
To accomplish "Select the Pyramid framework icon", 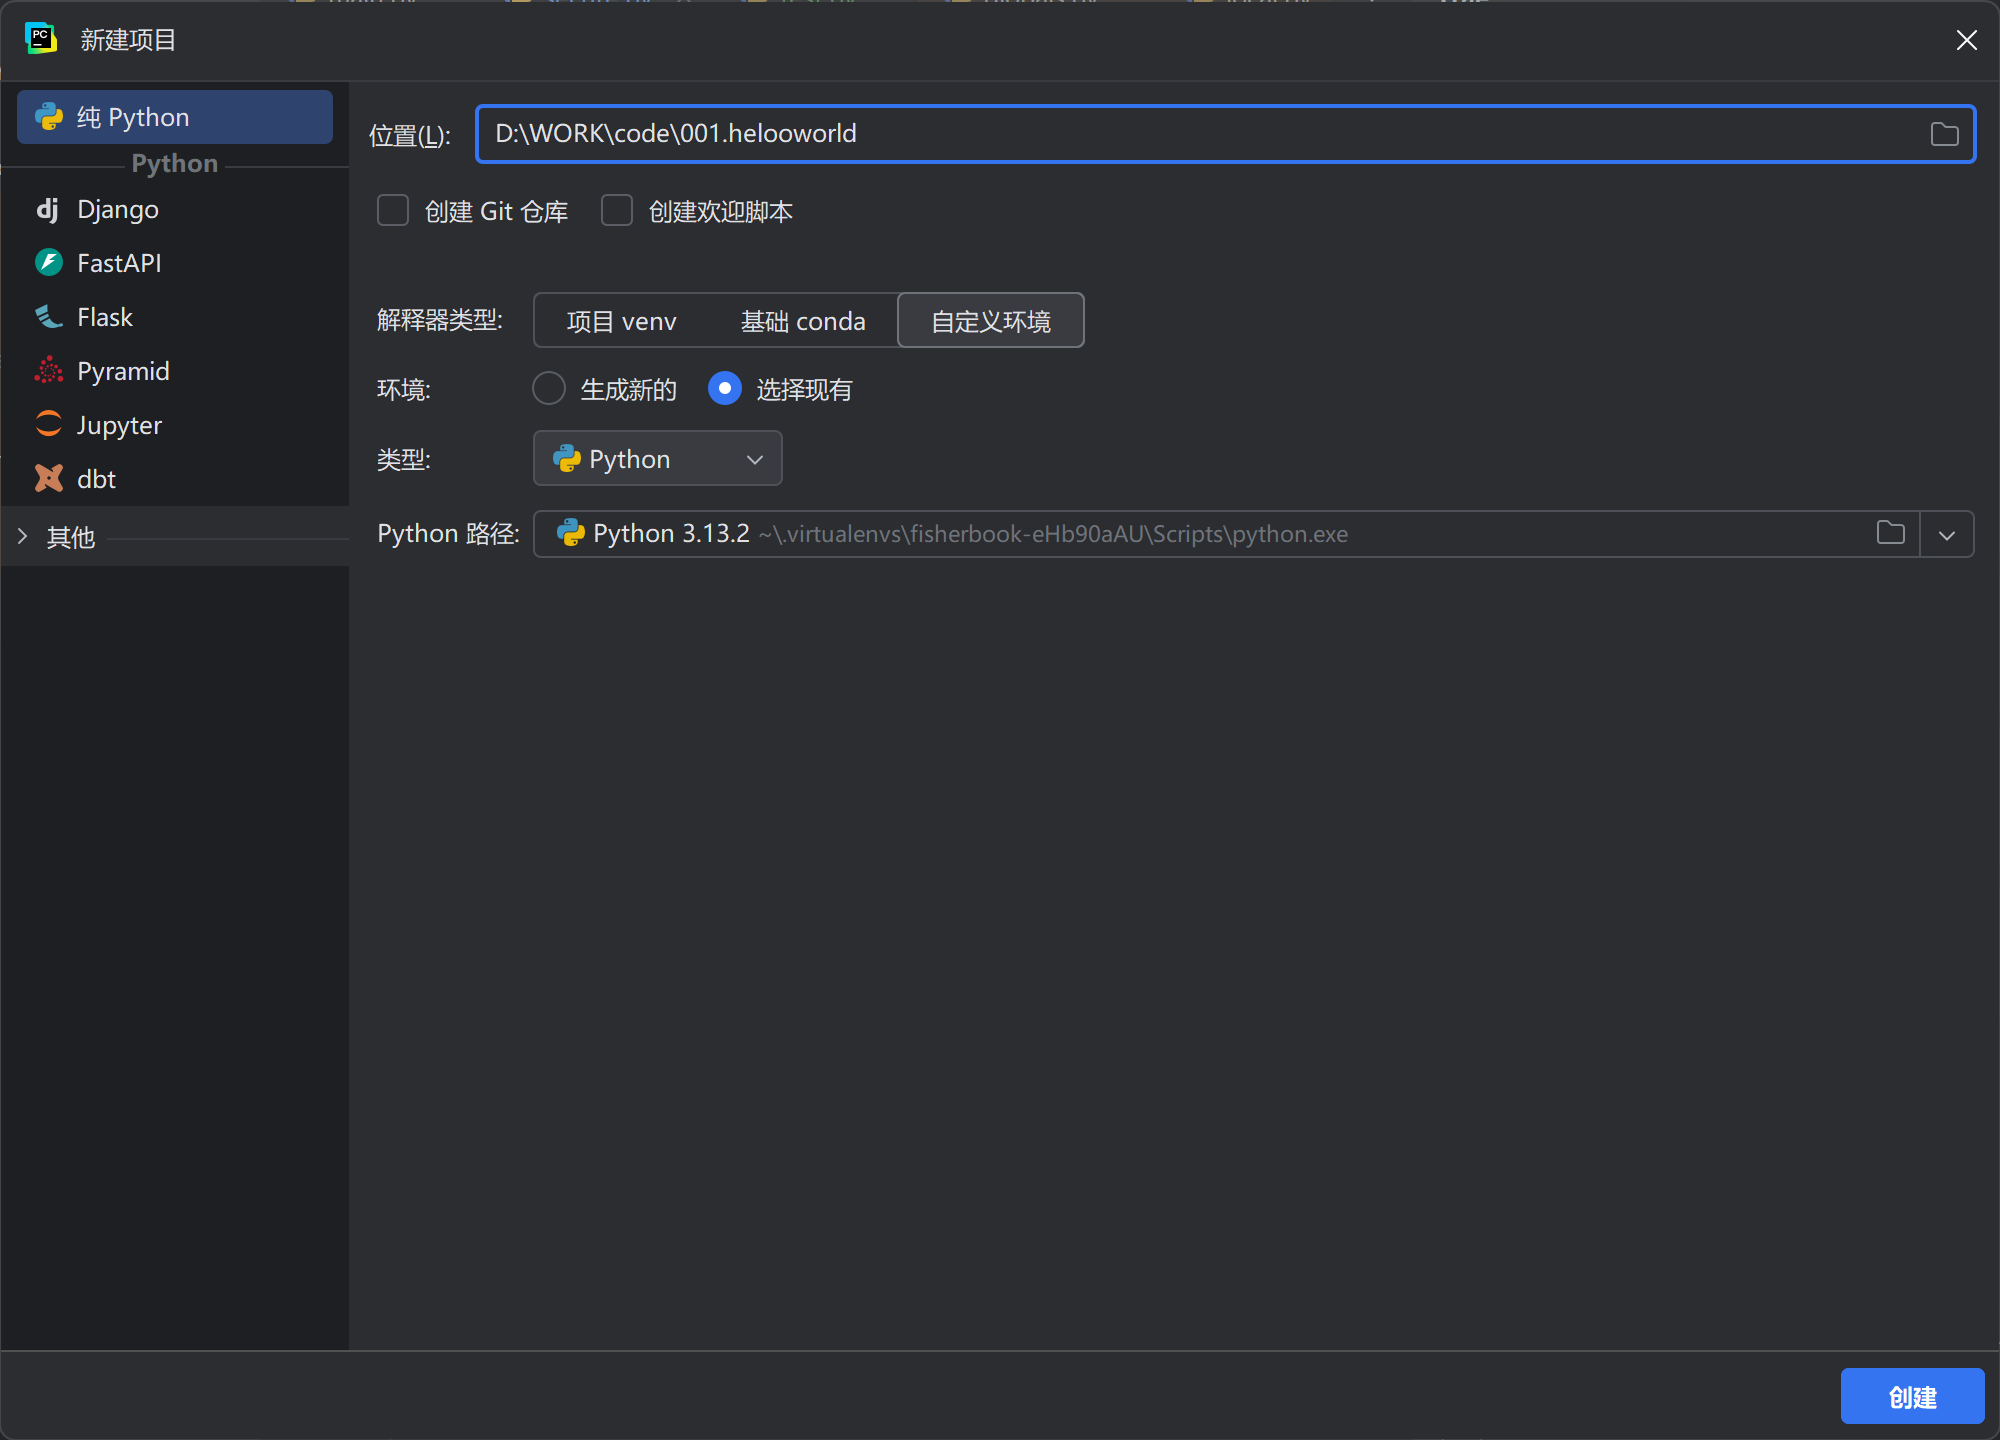I will click(48, 371).
